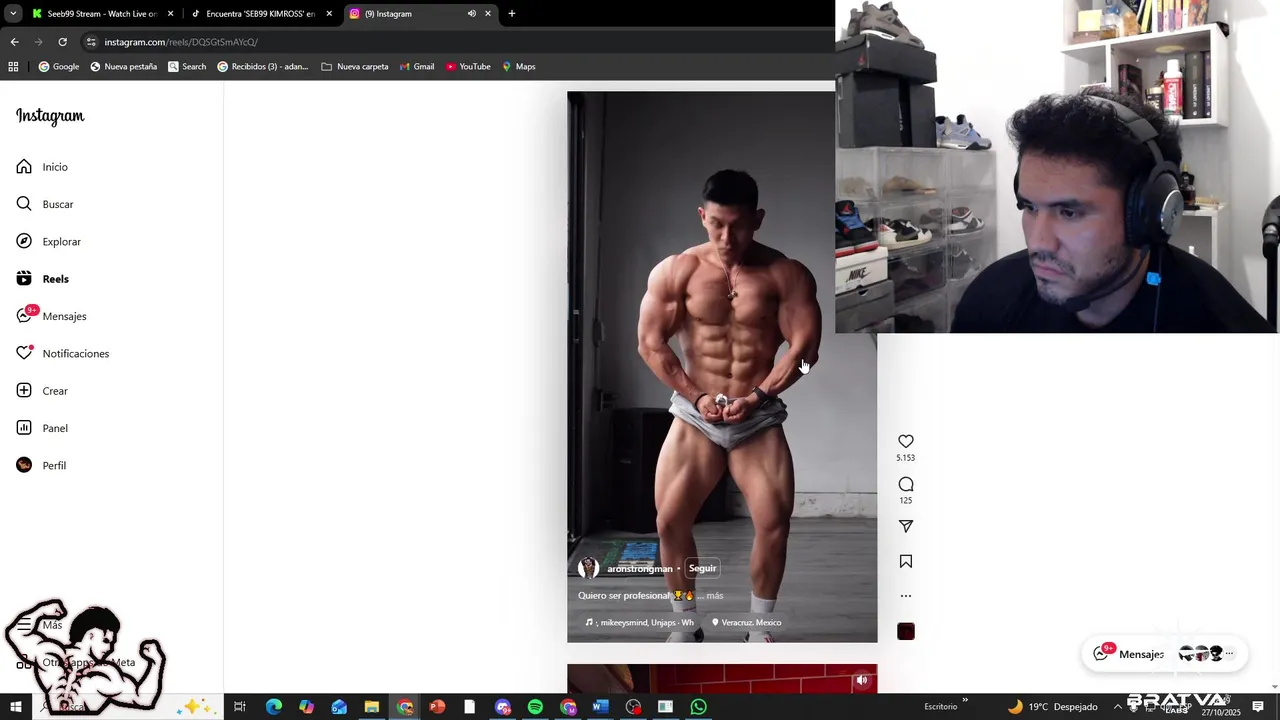The image size is (1280, 720).
Task: Open tab search dropdown arrow
Action: coord(13,14)
